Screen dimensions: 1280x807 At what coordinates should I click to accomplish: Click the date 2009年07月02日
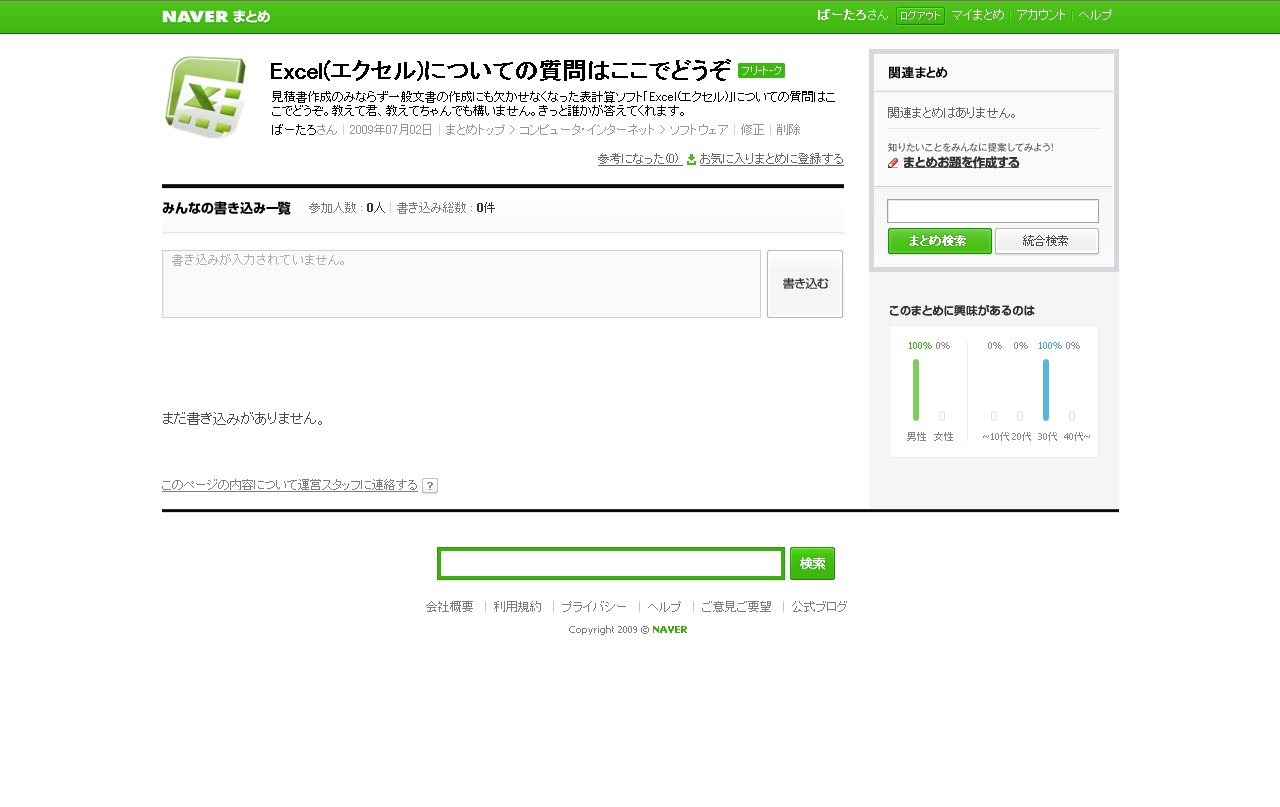coord(391,130)
